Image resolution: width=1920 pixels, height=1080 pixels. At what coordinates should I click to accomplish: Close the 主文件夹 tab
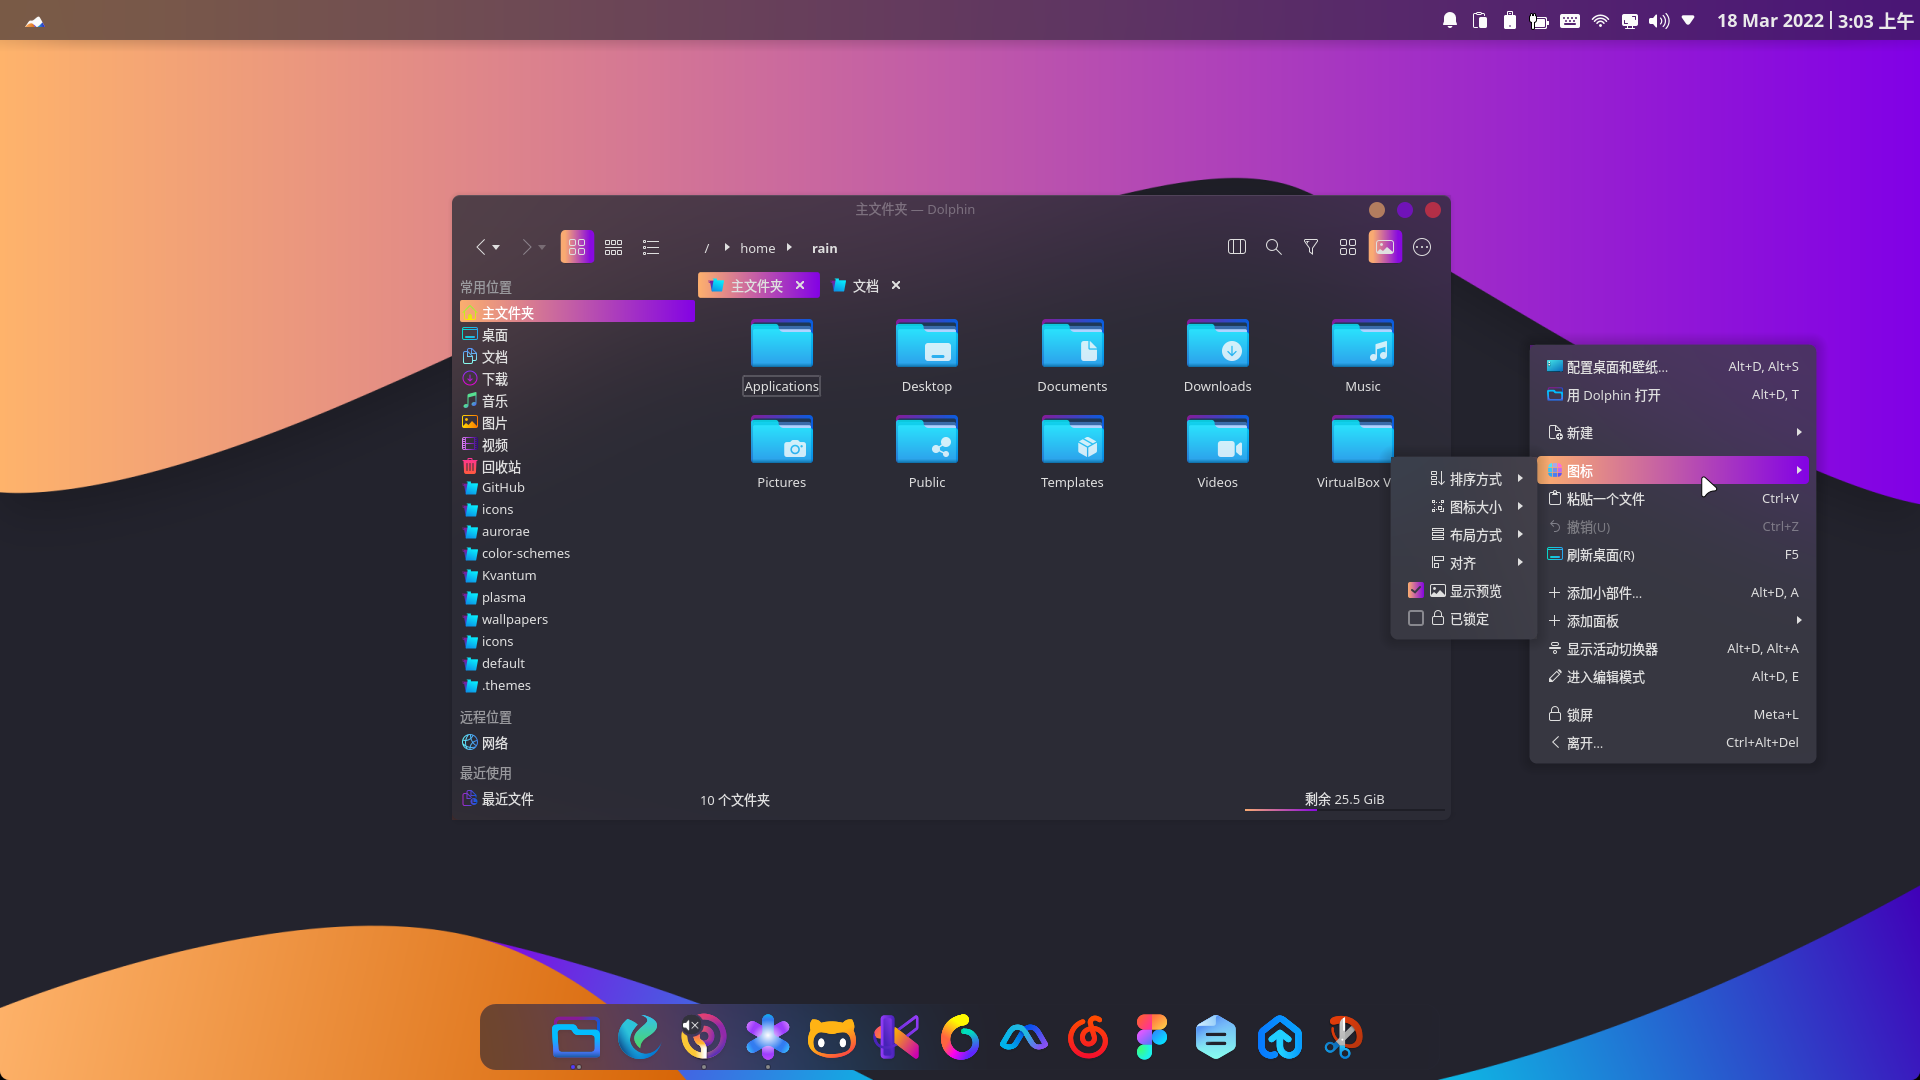800,286
